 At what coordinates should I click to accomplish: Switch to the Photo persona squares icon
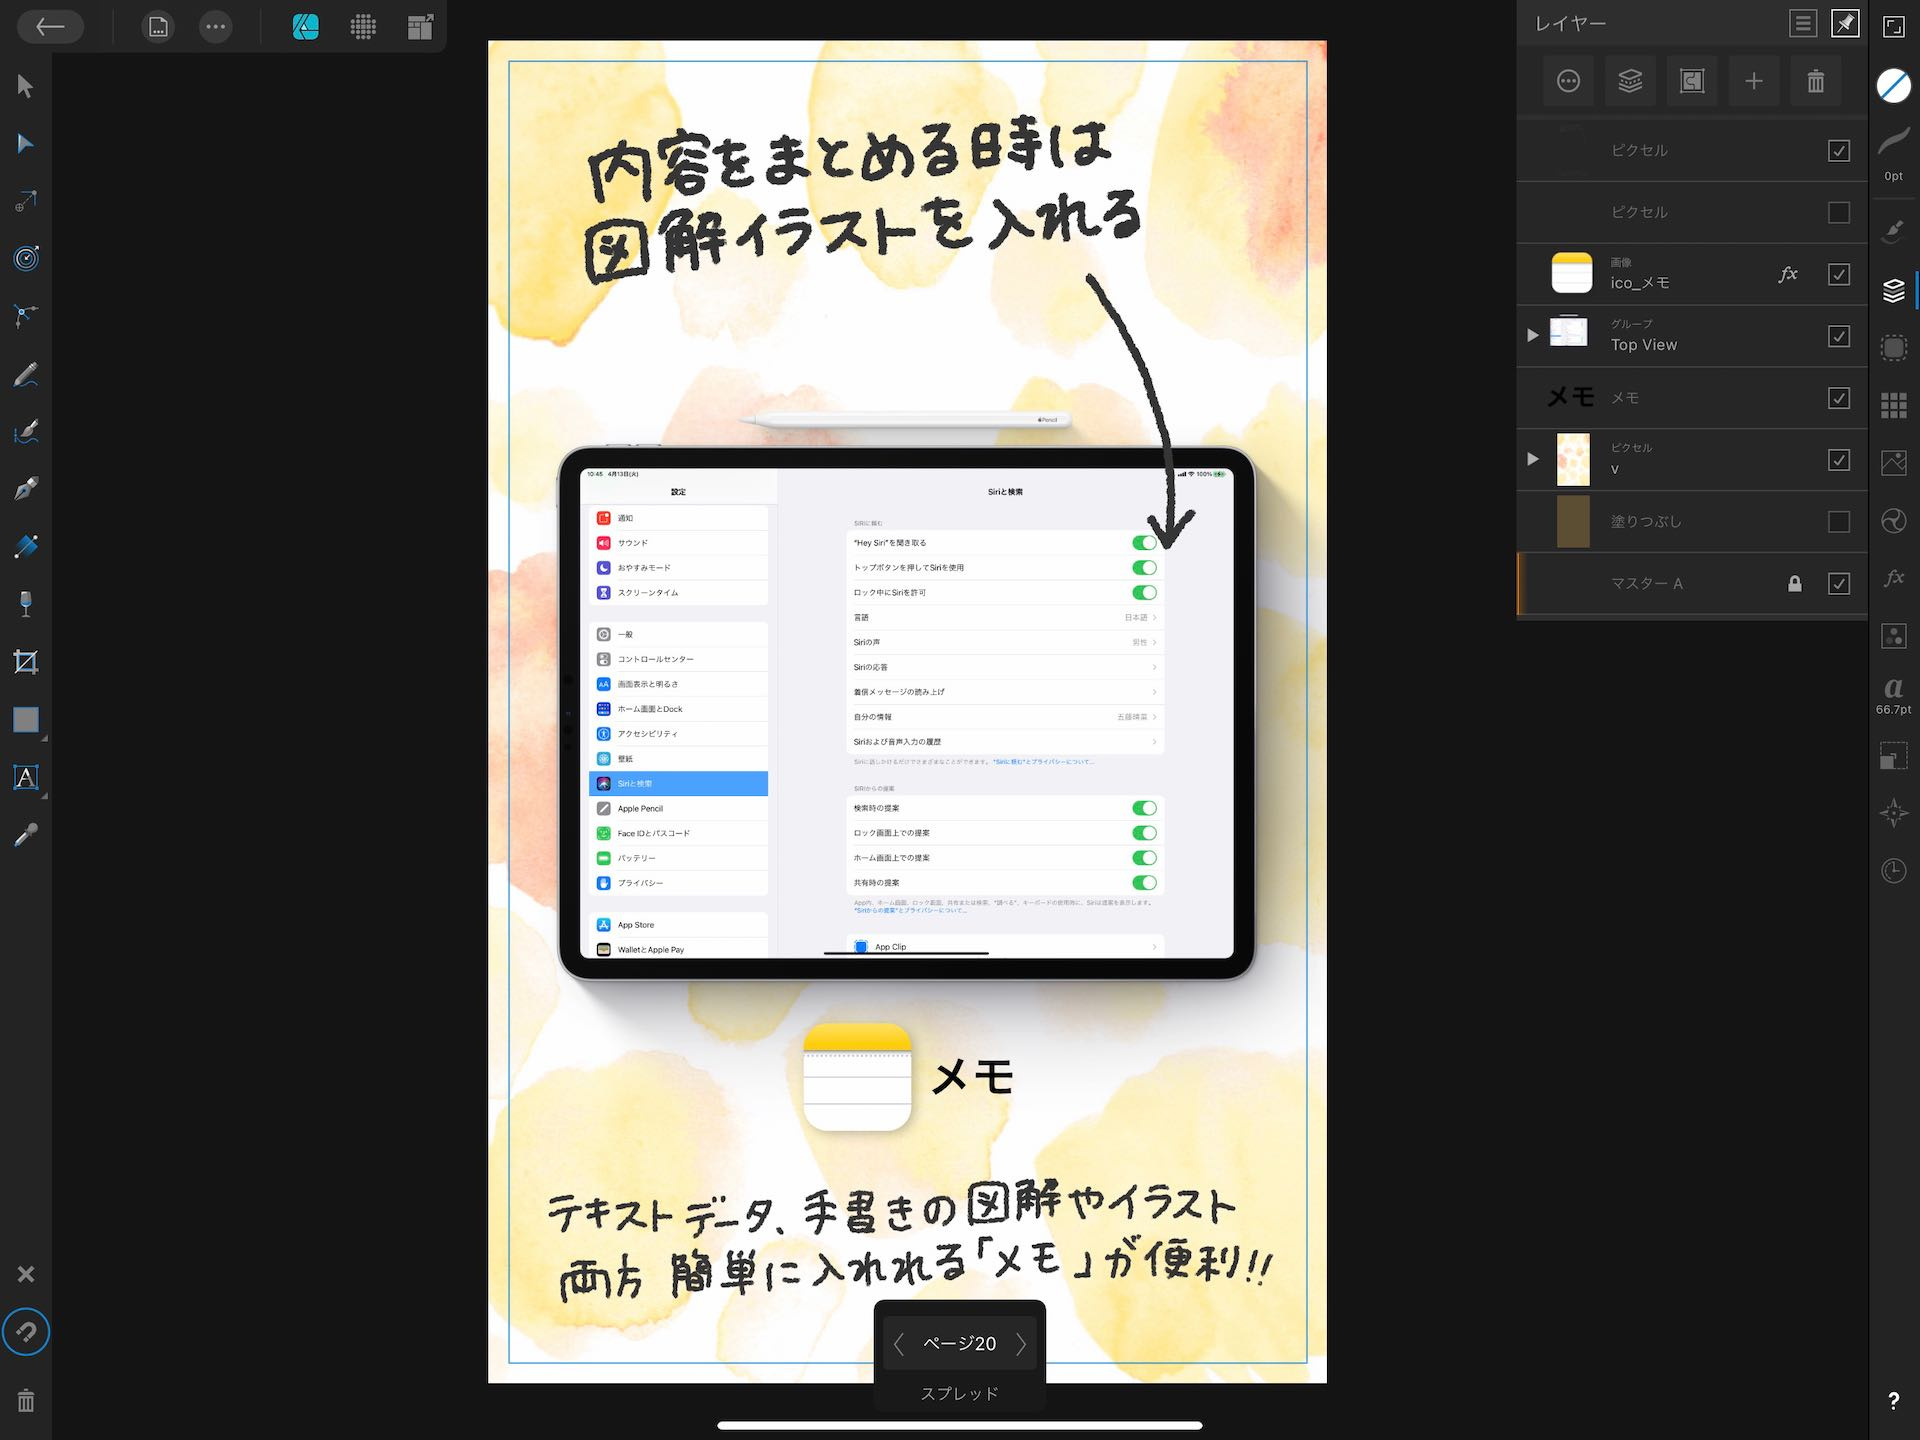pos(420,27)
